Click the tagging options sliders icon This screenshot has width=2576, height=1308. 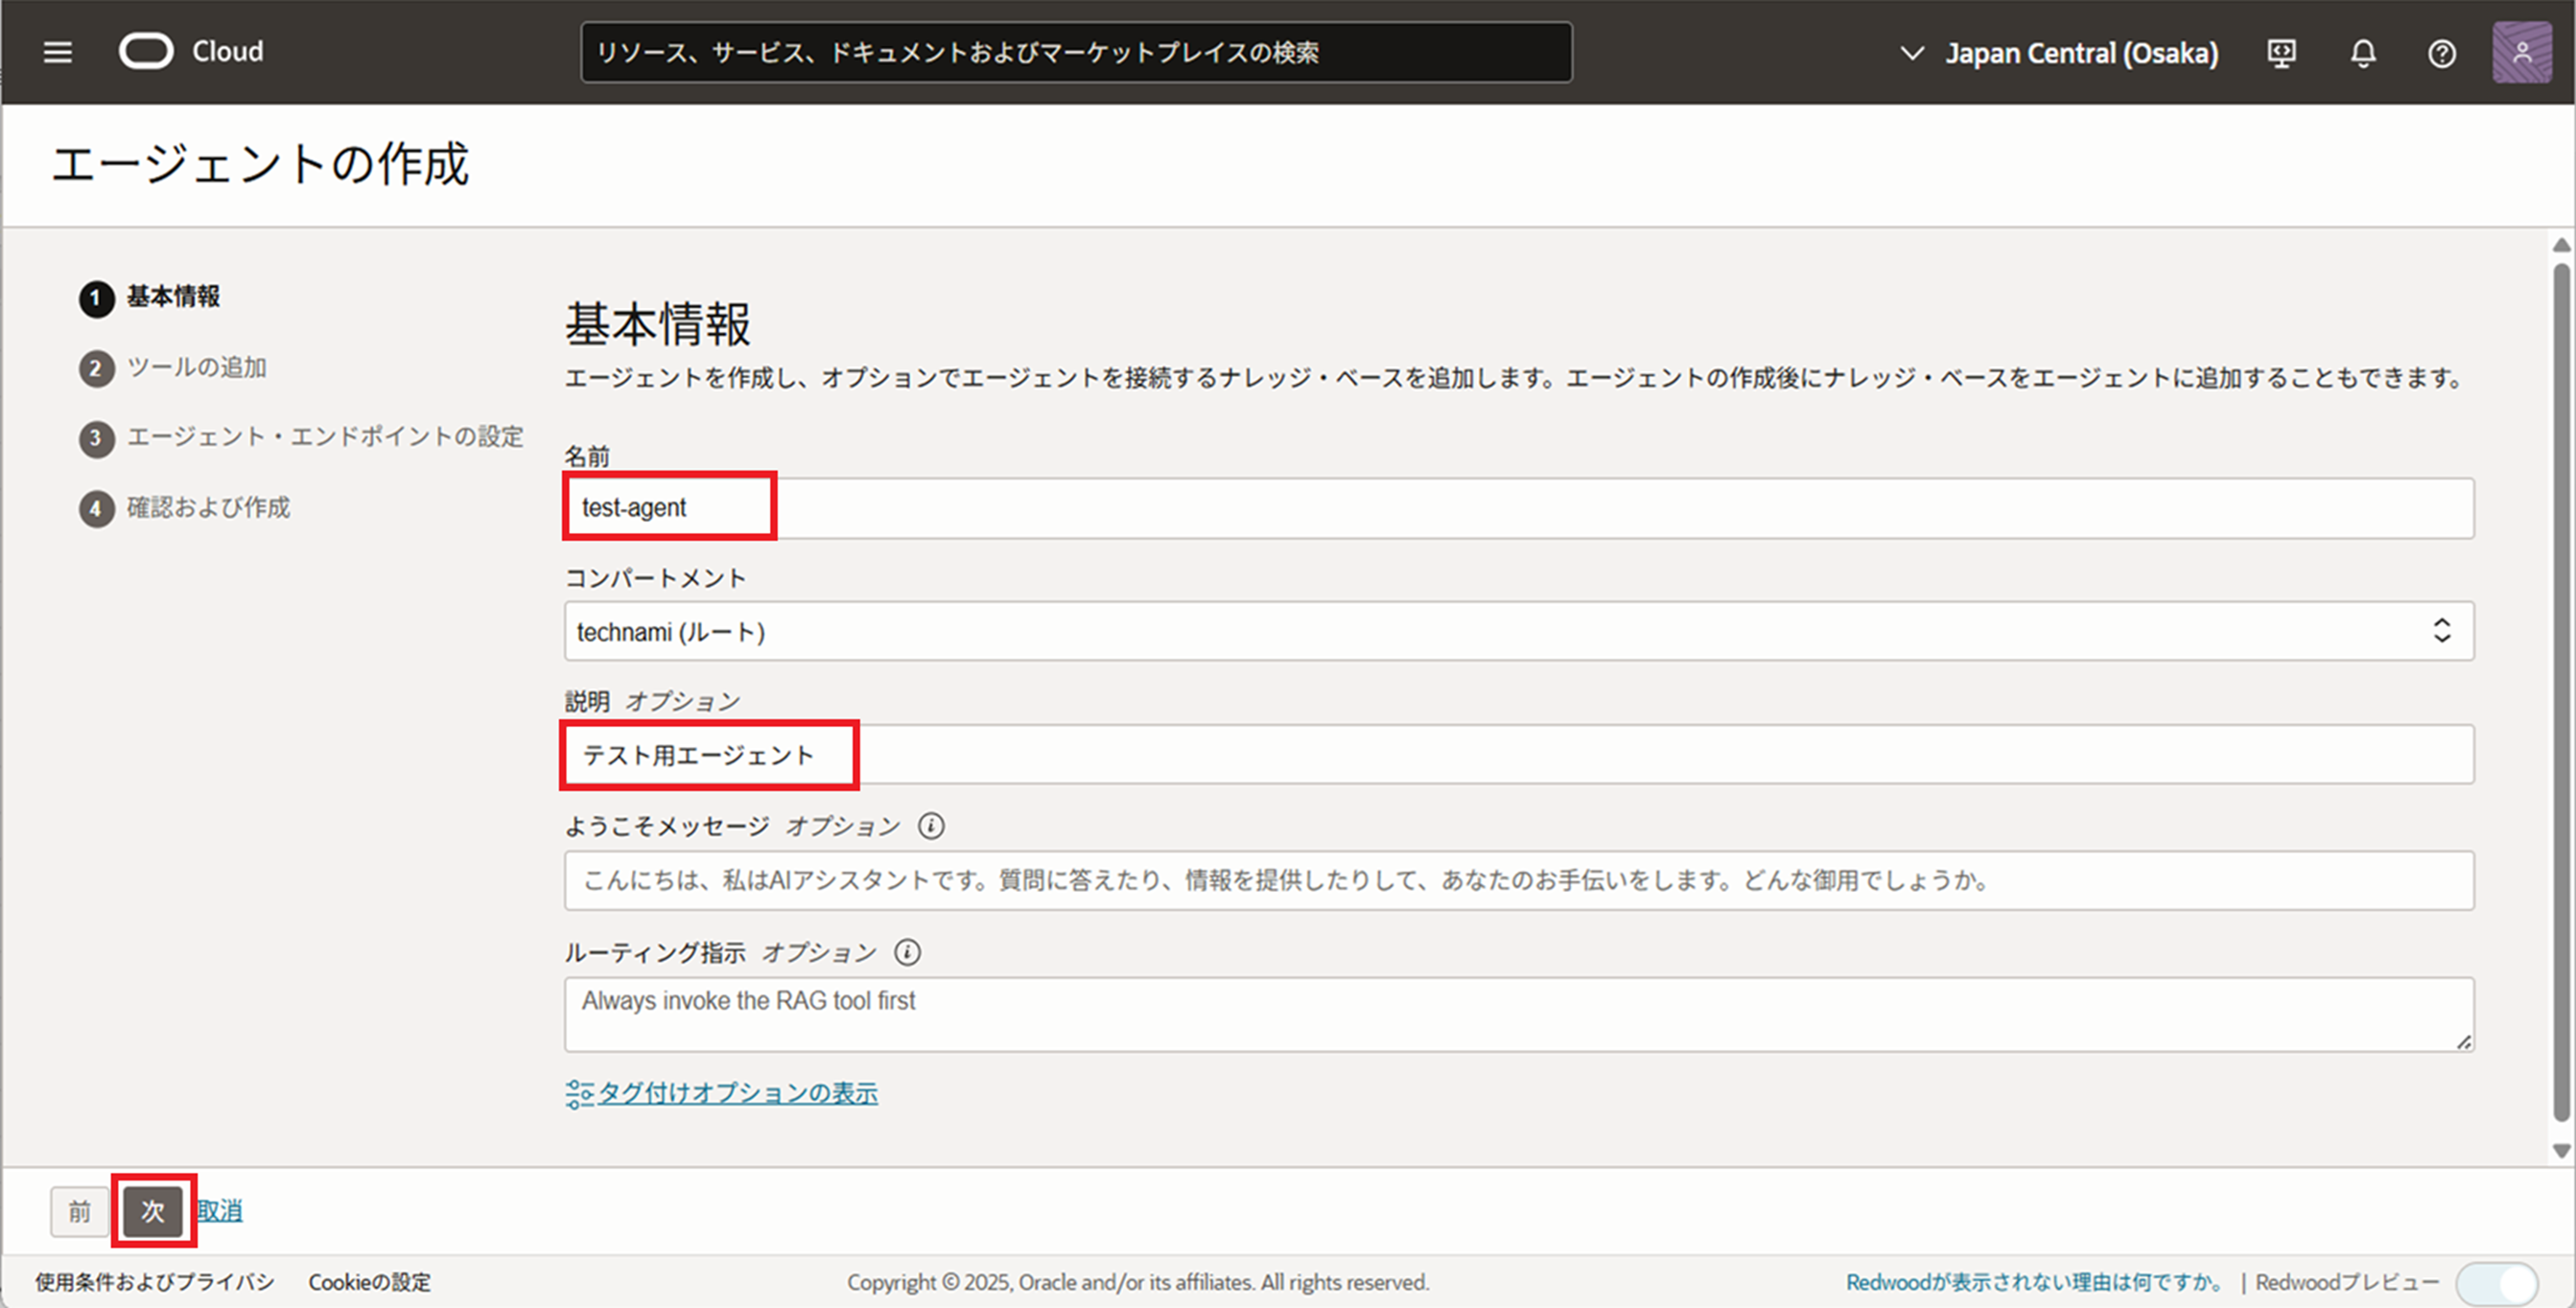[579, 1094]
